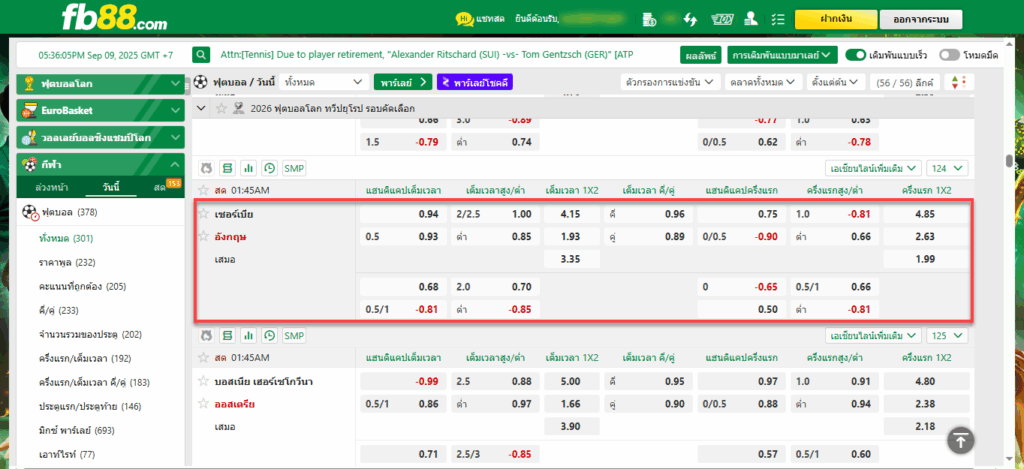The width and height of the screenshot is (1024, 469).
Task: Click the 3.90 full-time draw odds
Action: coord(571,427)
